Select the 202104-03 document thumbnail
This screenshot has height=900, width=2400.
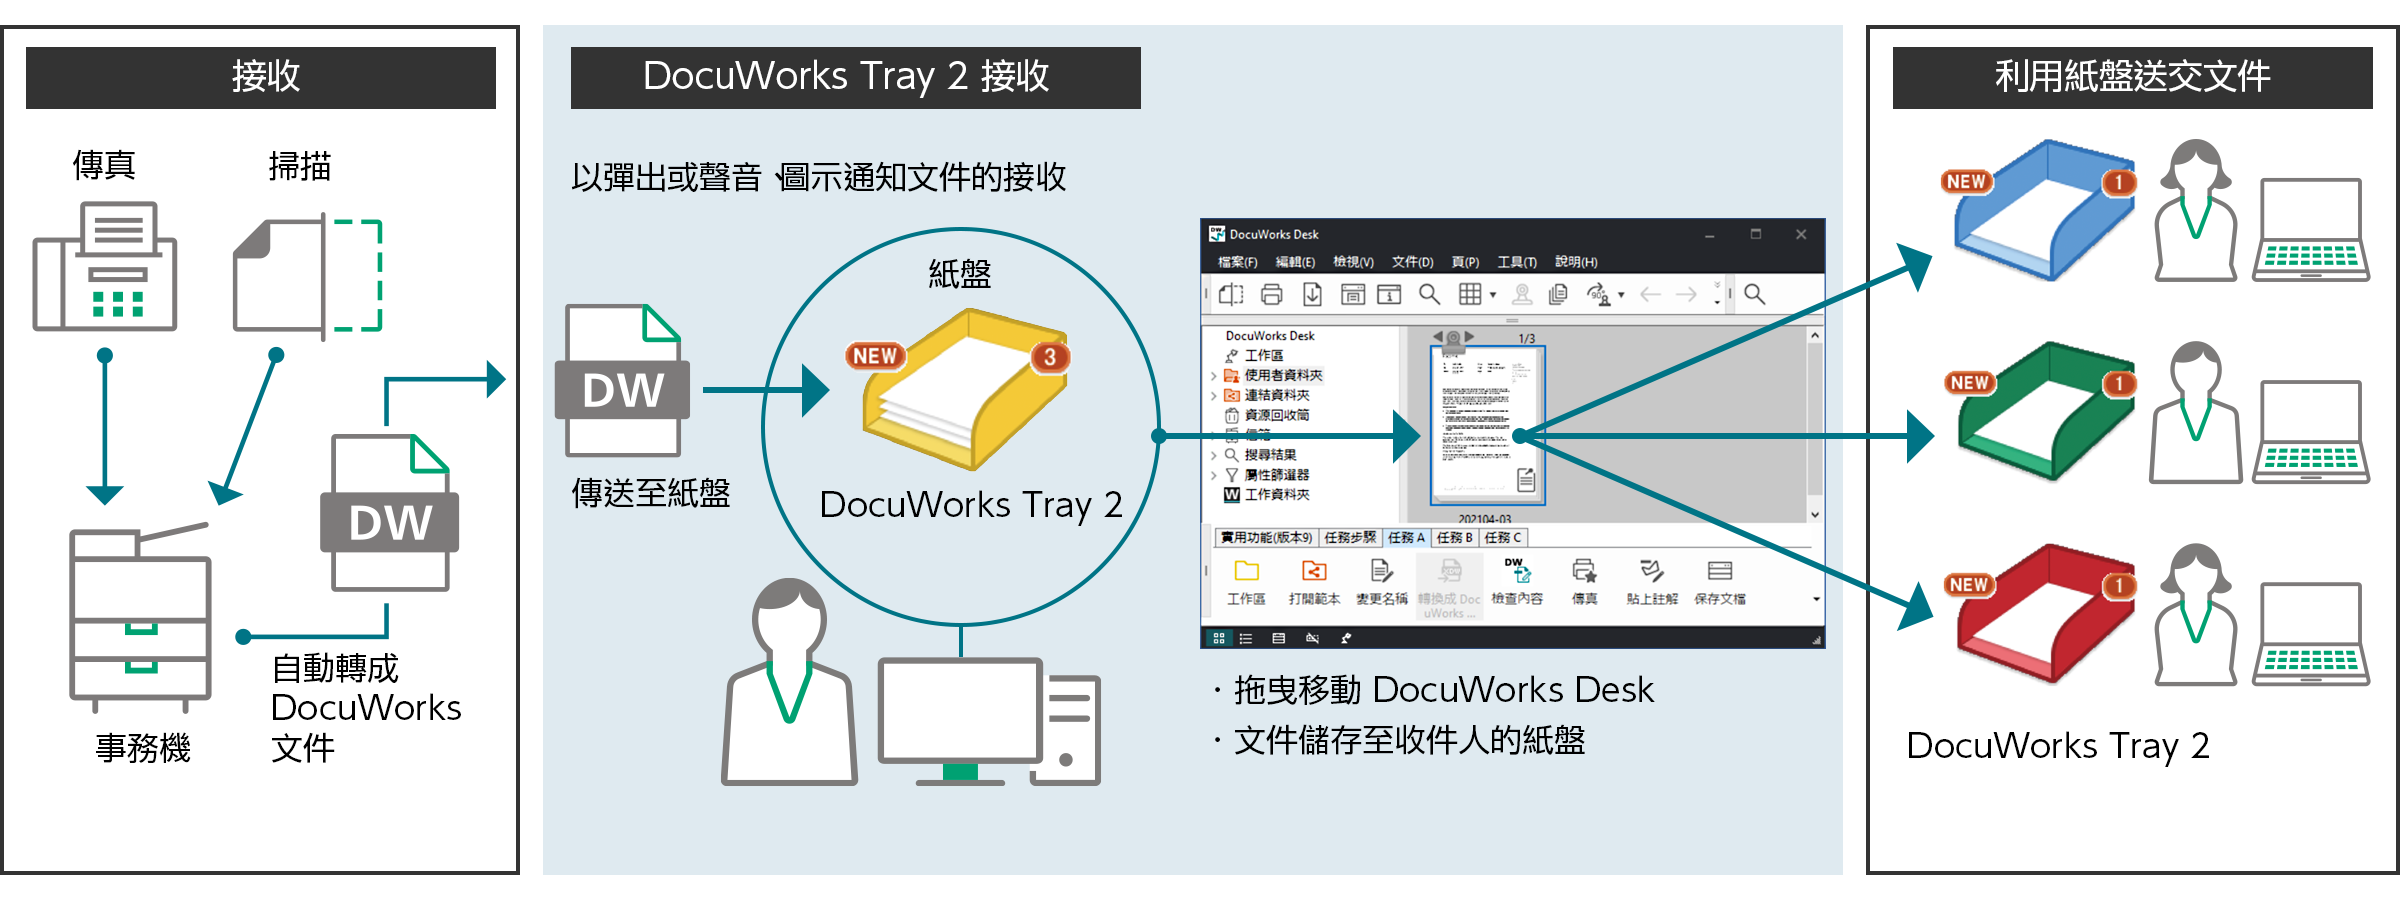click(1486, 425)
